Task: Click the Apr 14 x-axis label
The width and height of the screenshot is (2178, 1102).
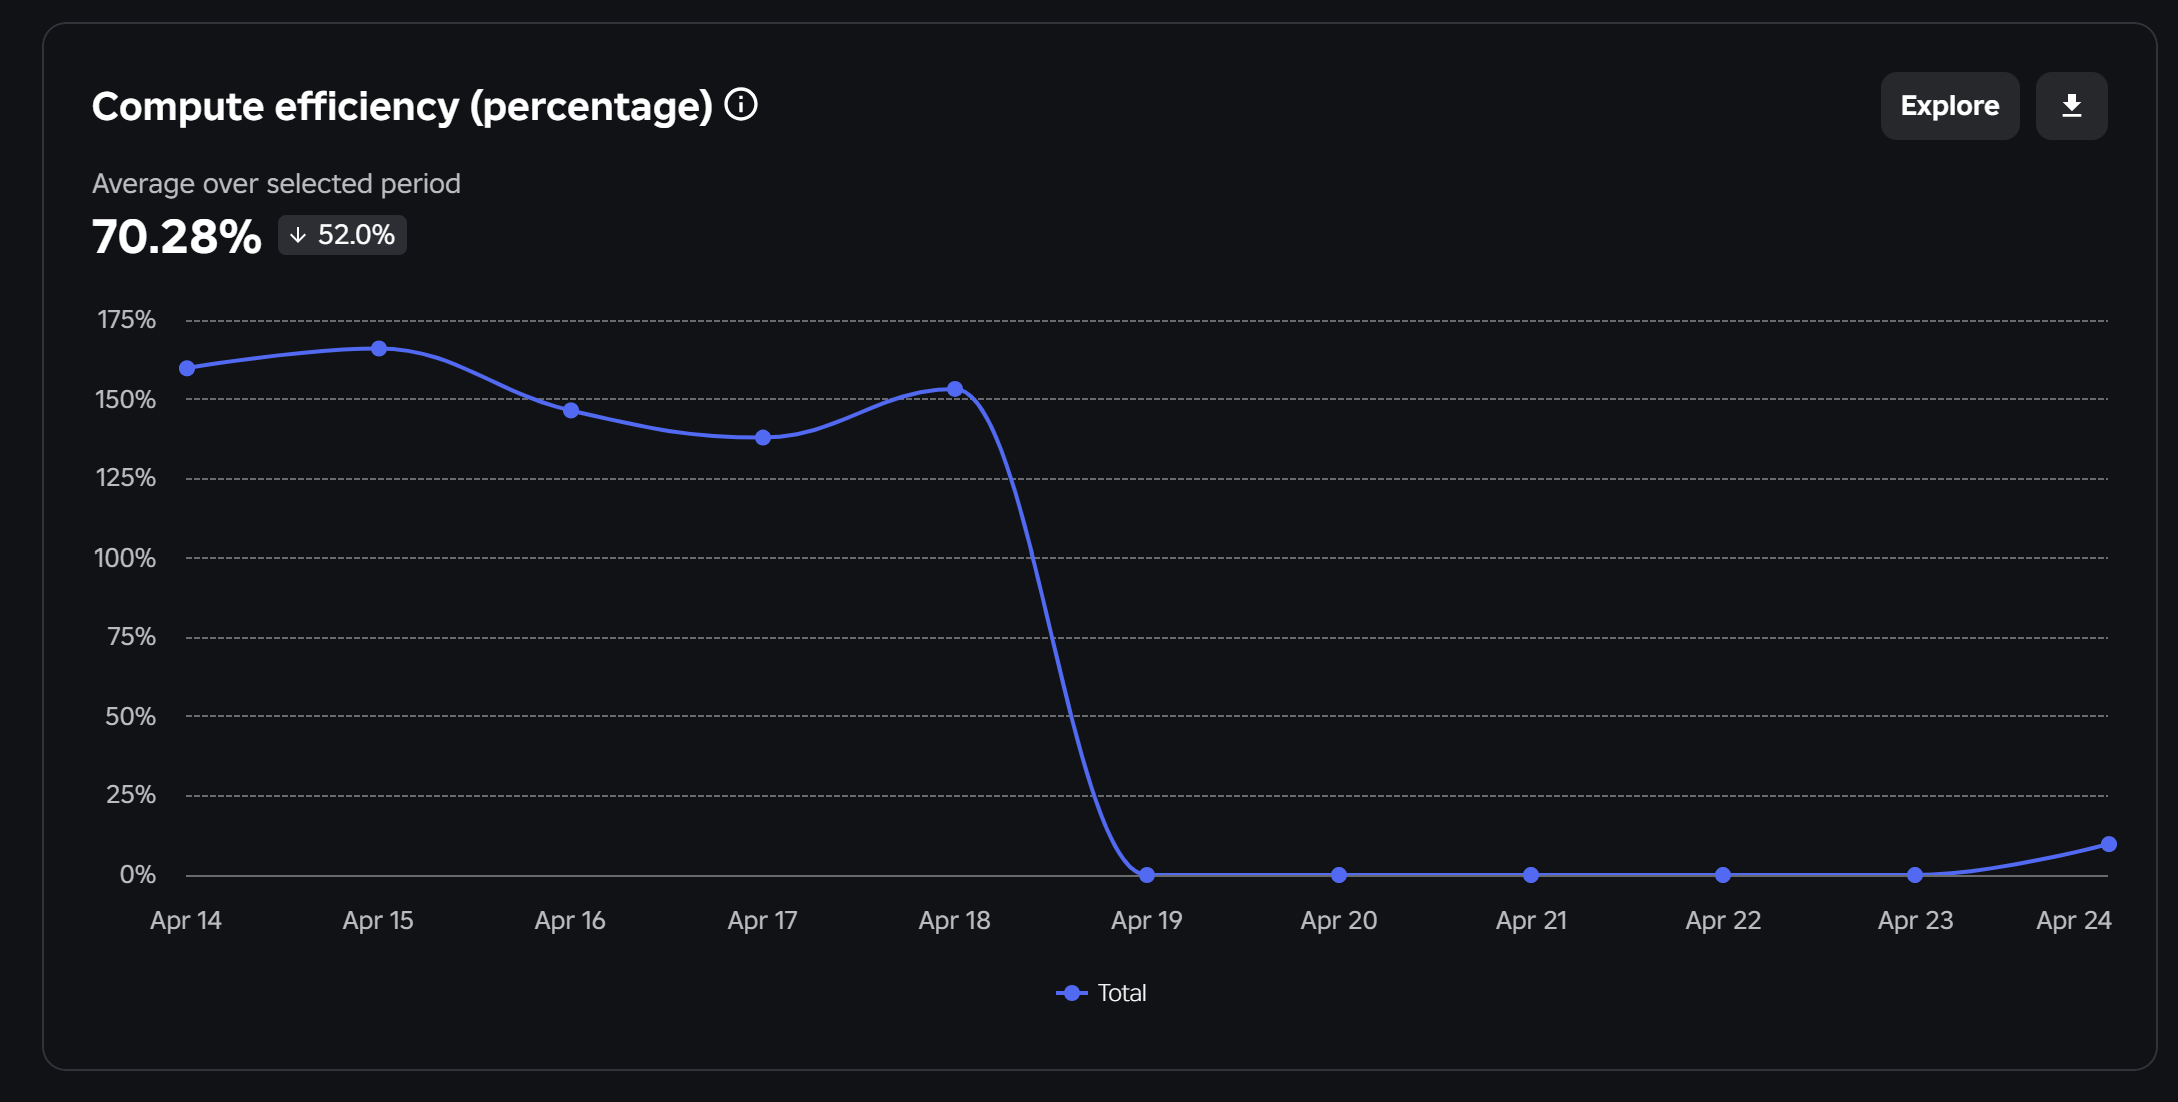Action: [x=186, y=921]
